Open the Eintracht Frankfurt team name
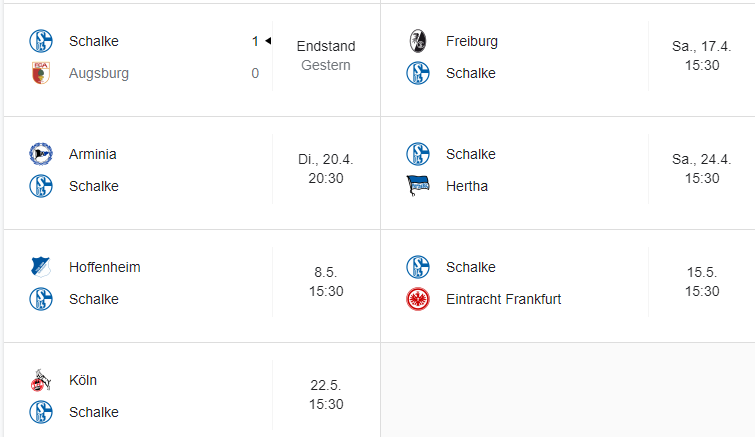The image size is (755, 437). [503, 299]
